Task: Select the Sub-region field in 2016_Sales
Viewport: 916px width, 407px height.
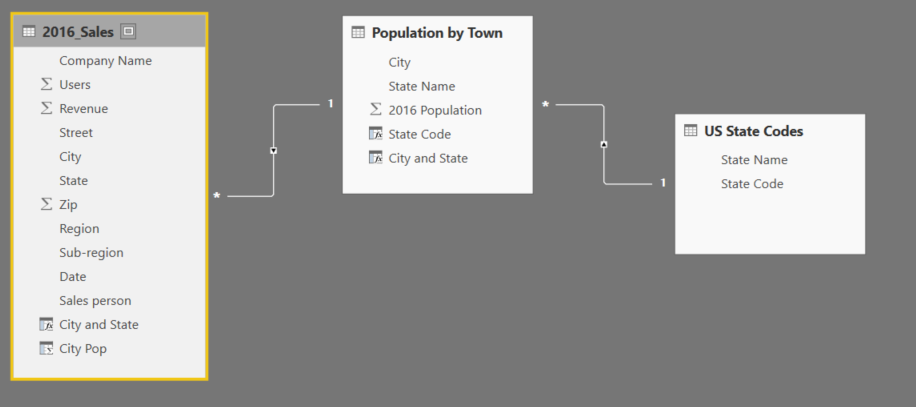Action: [91, 253]
